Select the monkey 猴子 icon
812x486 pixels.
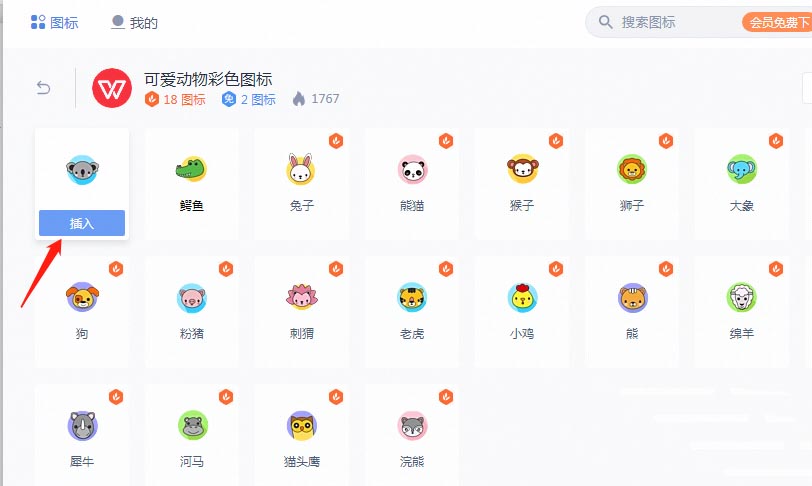click(523, 169)
